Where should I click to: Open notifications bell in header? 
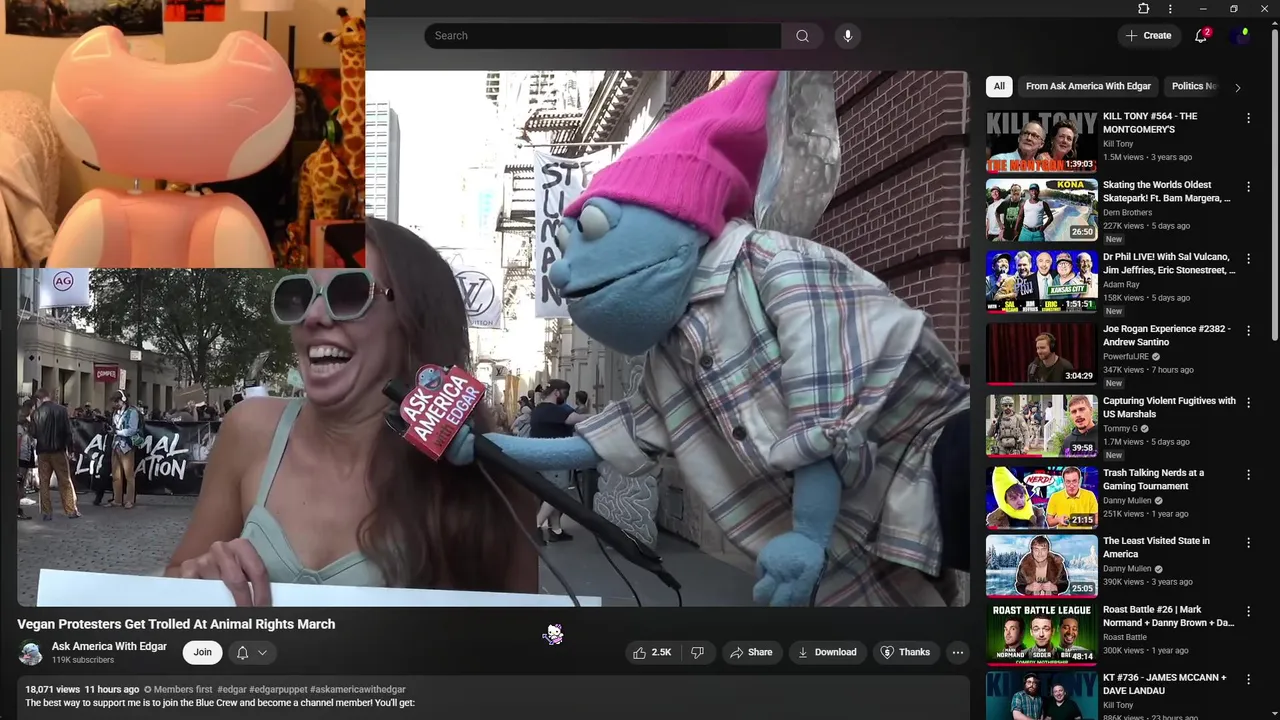click(1202, 36)
